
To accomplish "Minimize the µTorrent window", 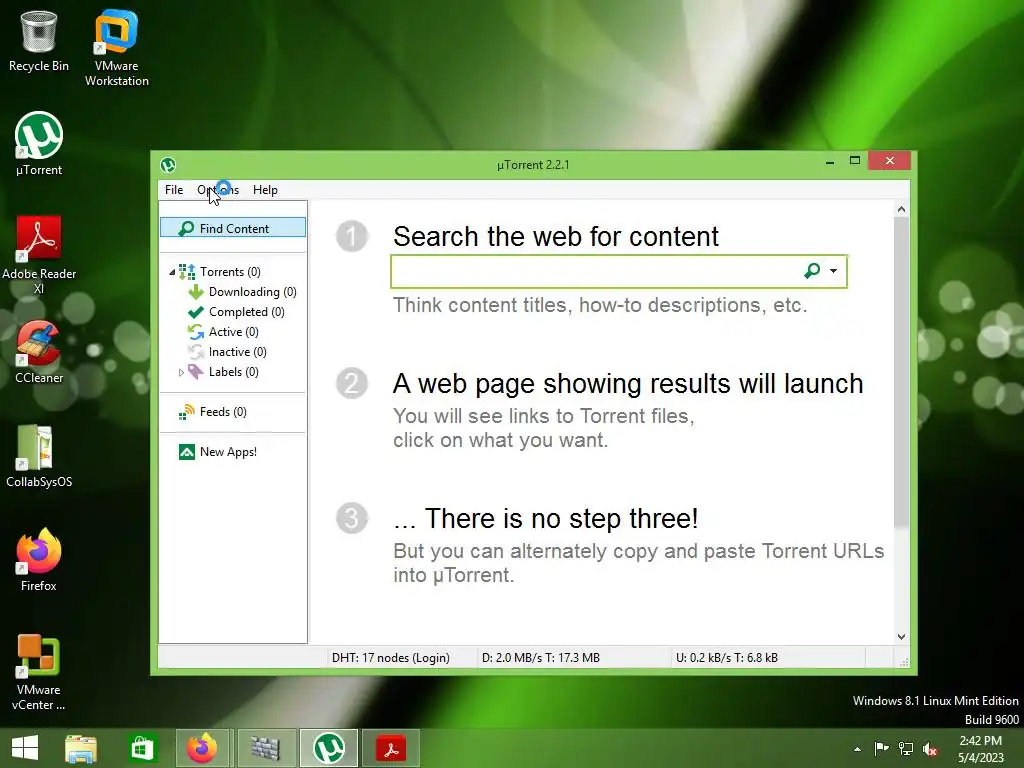I will [x=829, y=161].
